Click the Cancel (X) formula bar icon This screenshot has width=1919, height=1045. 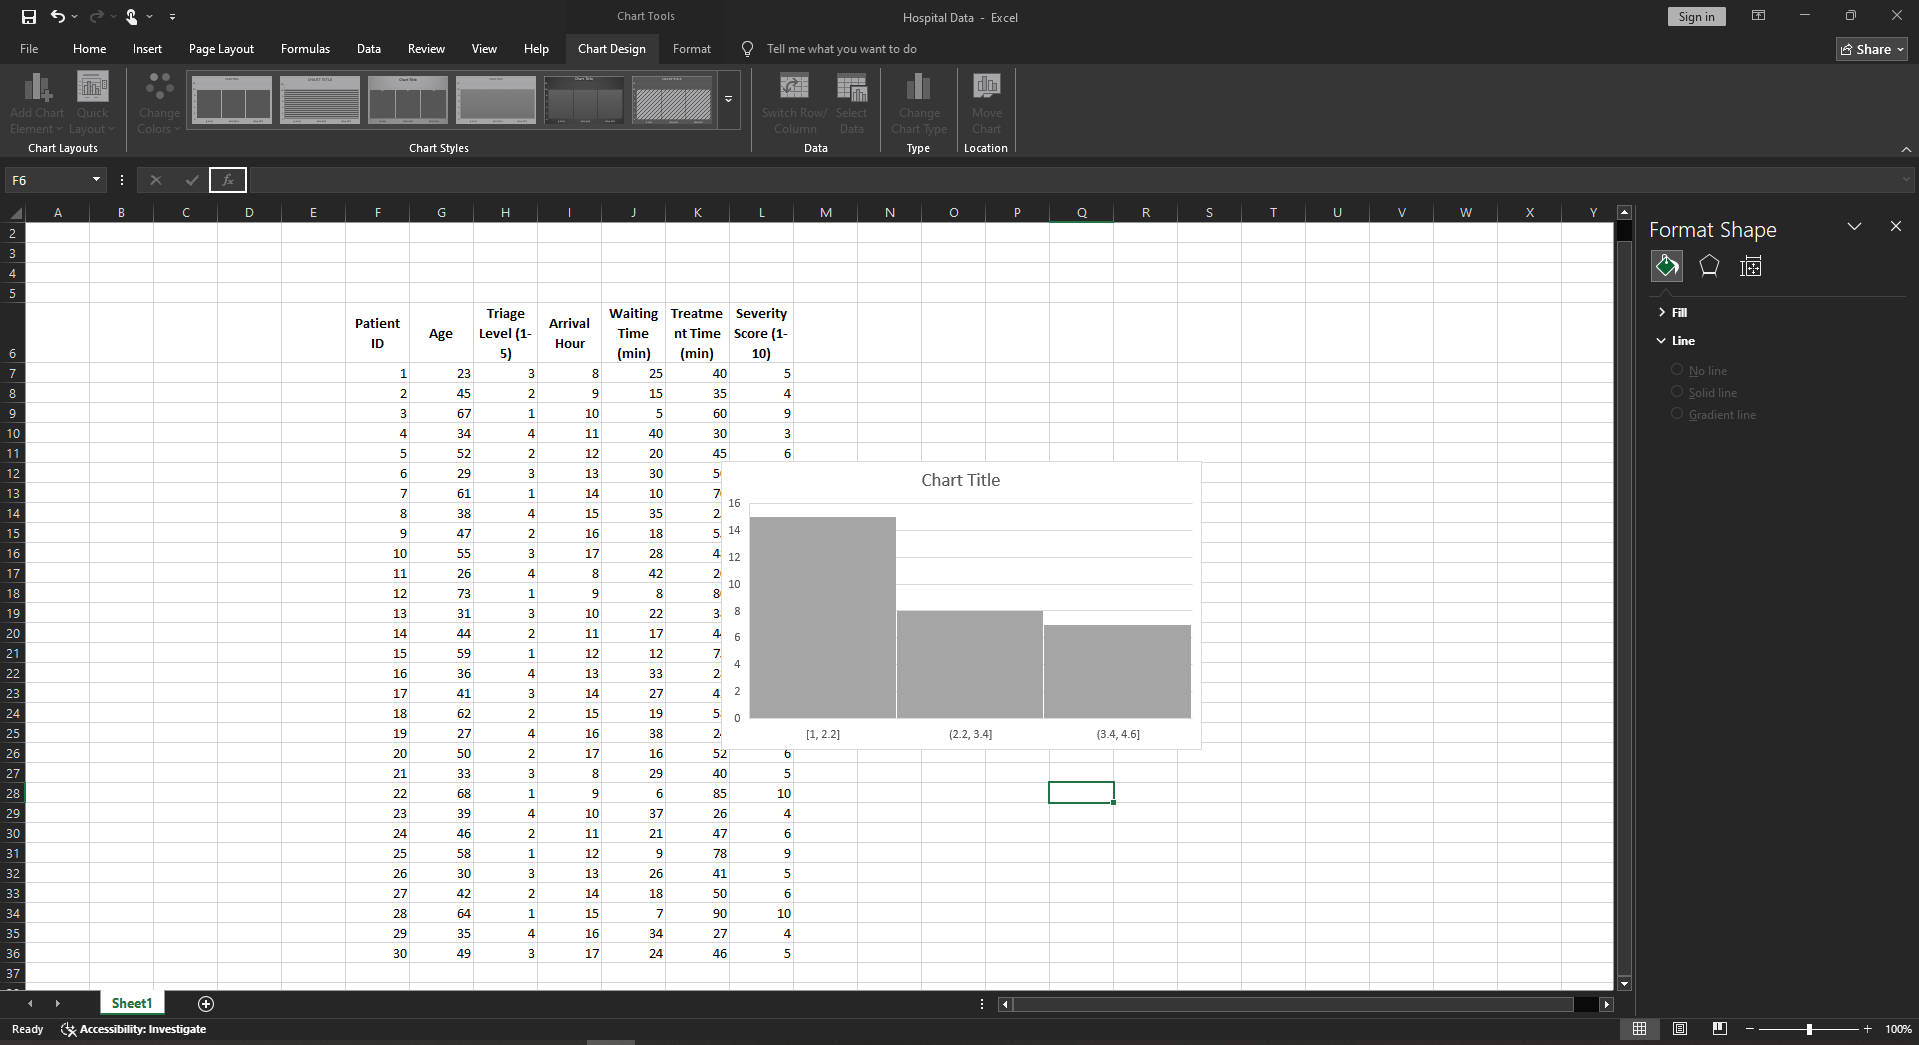tap(155, 180)
